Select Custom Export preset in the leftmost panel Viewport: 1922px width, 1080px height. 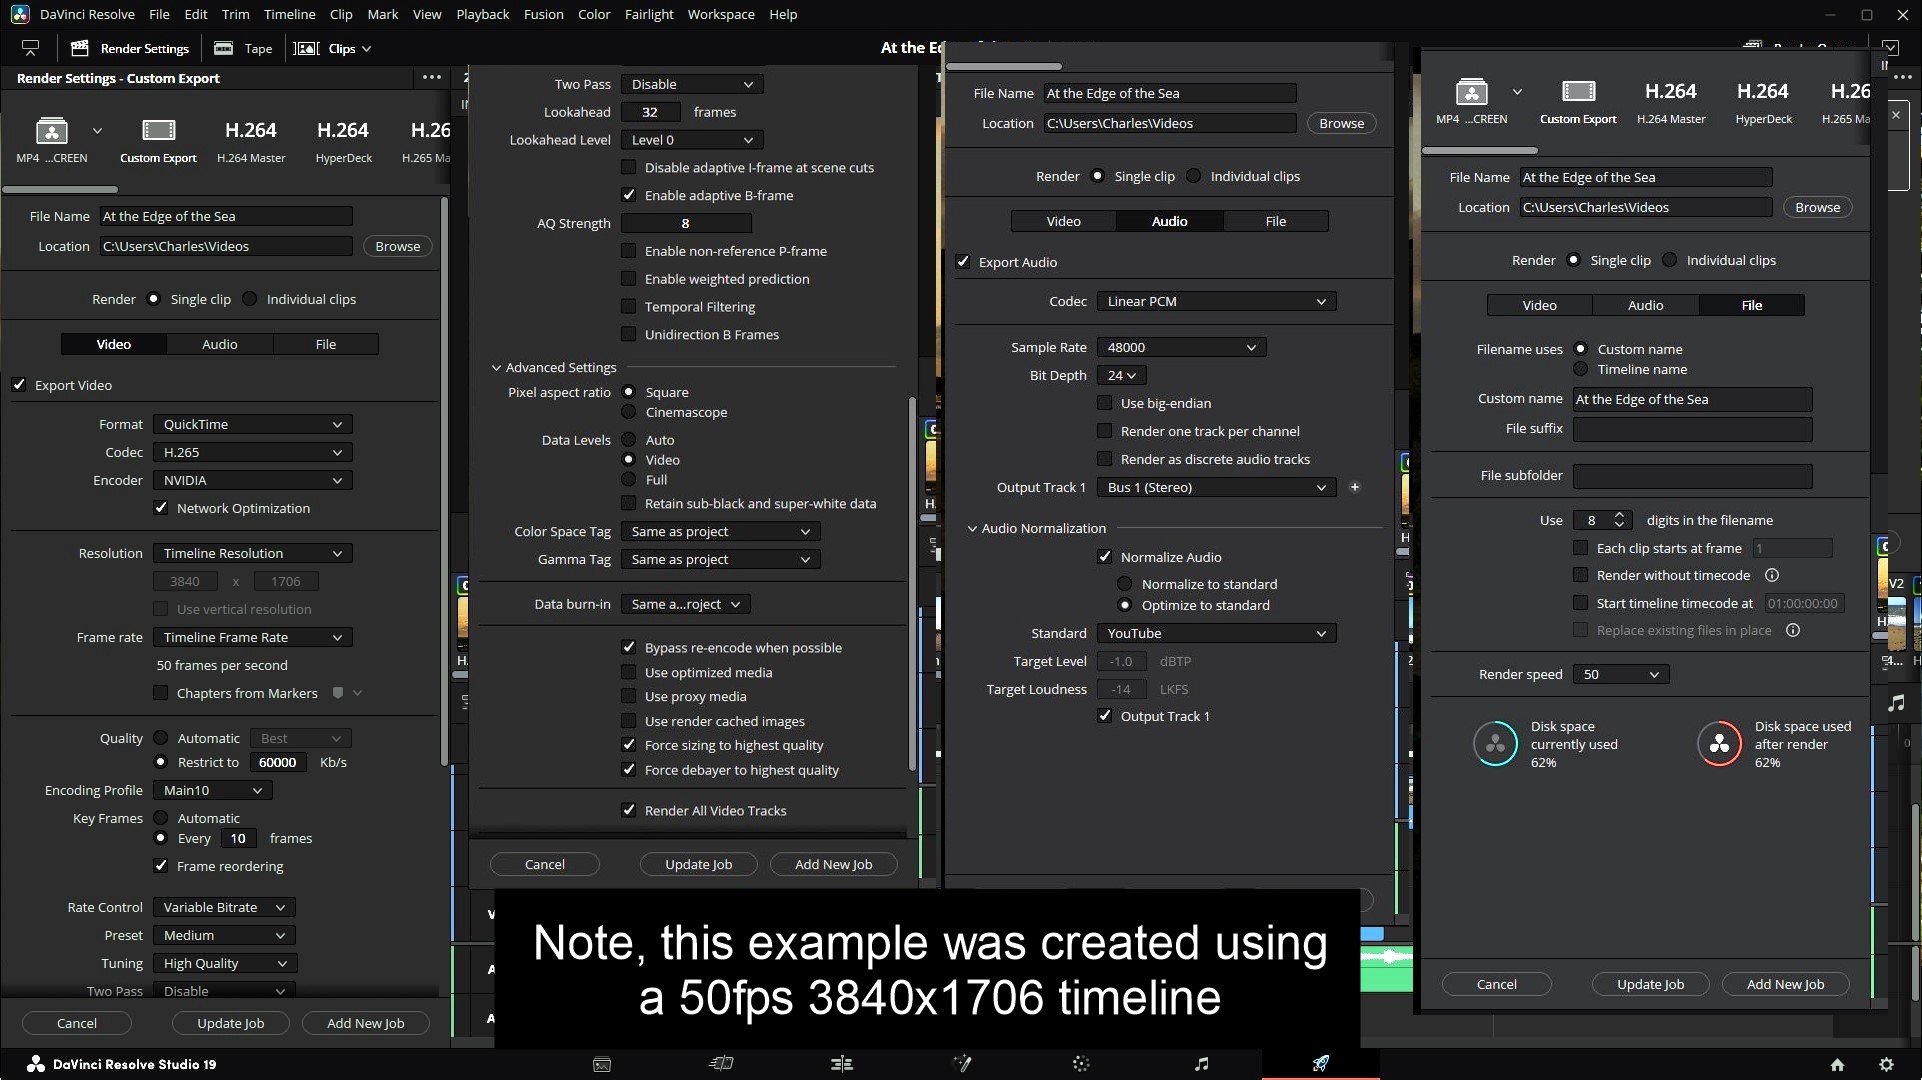(158, 141)
